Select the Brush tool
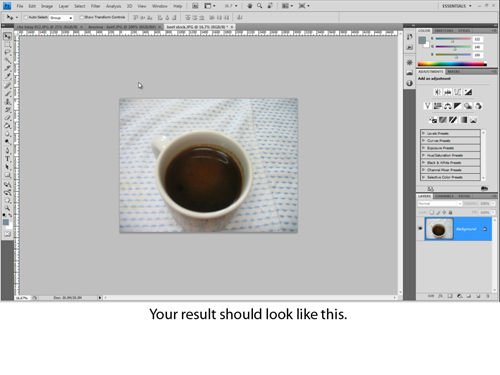Screen dimensions: 500x375 (7, 94)
